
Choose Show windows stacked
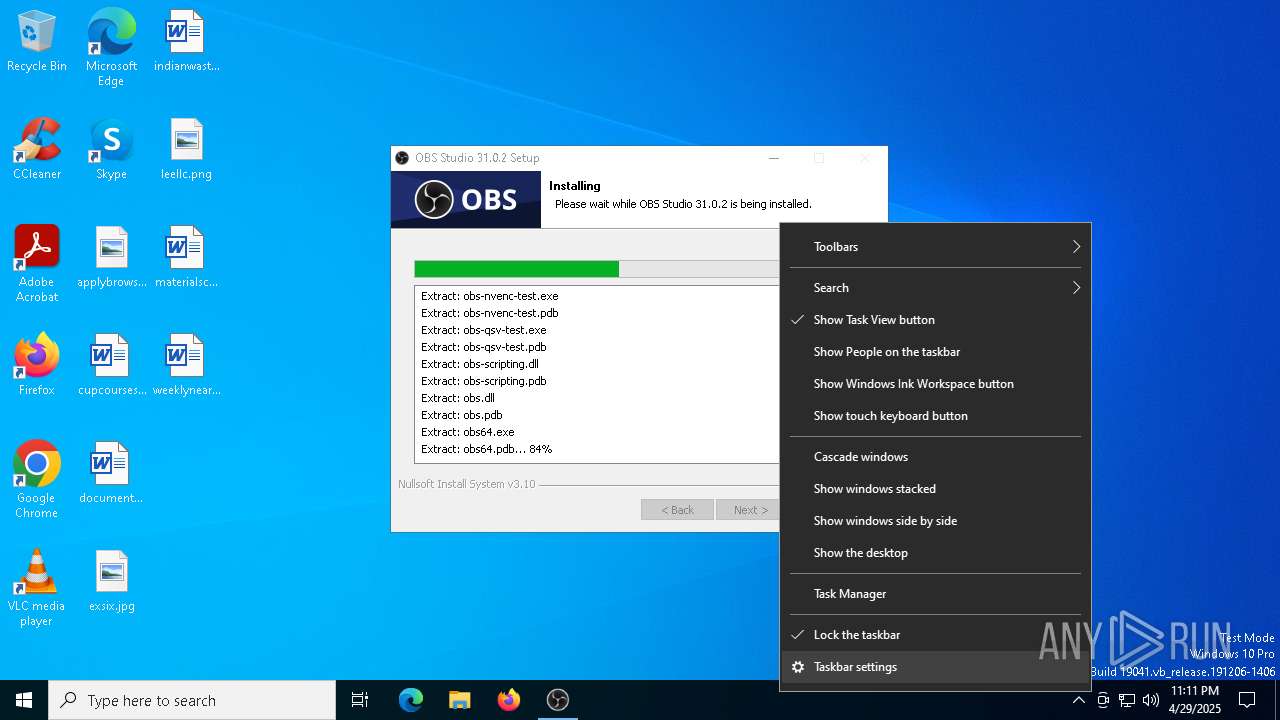click(935, 489)
